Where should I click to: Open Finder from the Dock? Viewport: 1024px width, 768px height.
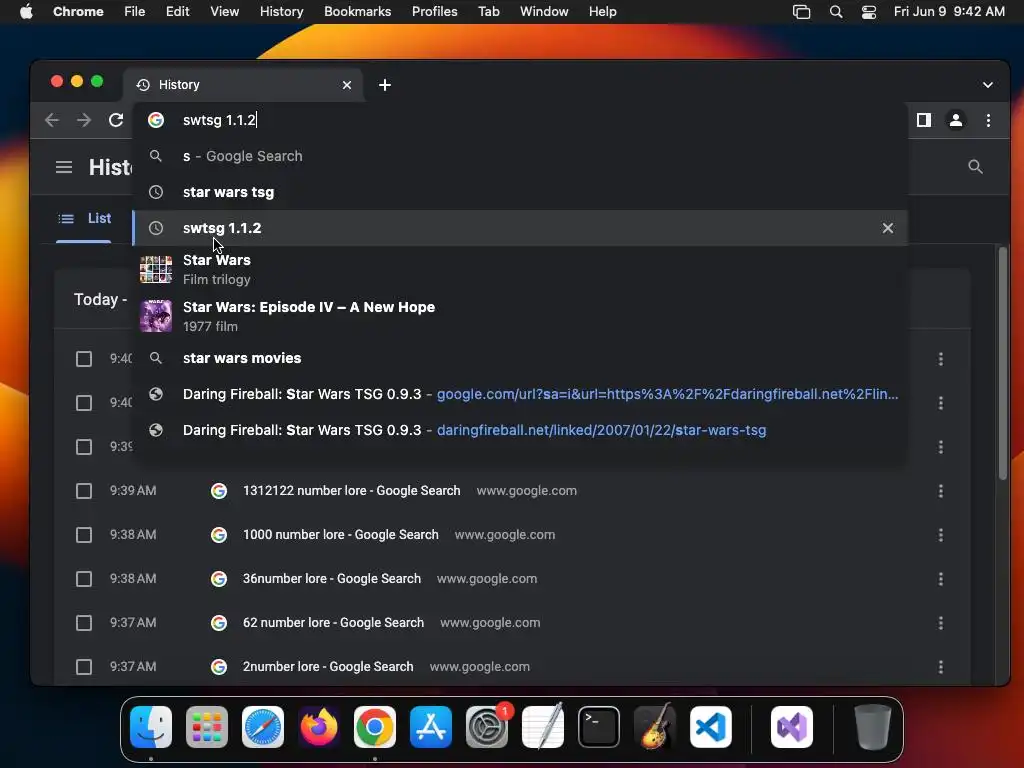coord(151,727)
